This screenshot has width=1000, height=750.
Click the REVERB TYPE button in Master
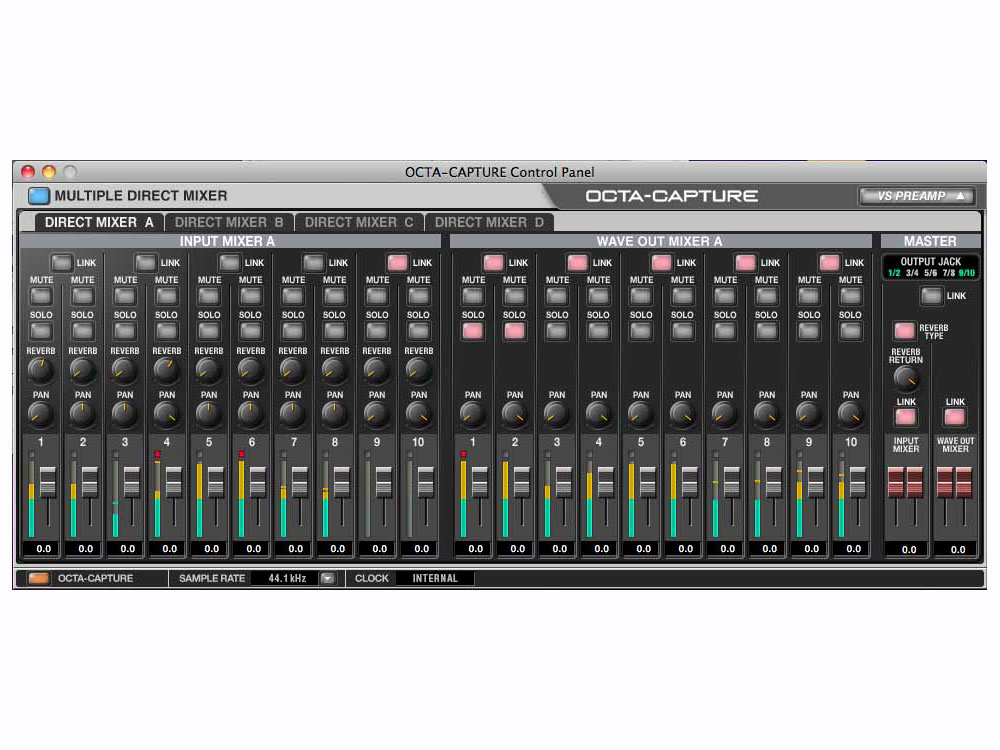click(904, 330)
